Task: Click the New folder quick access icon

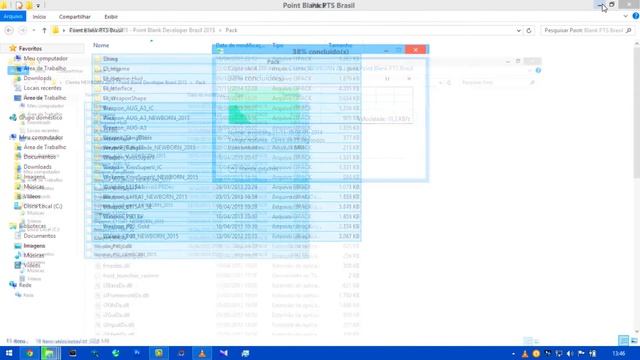Action: point(29,5)
